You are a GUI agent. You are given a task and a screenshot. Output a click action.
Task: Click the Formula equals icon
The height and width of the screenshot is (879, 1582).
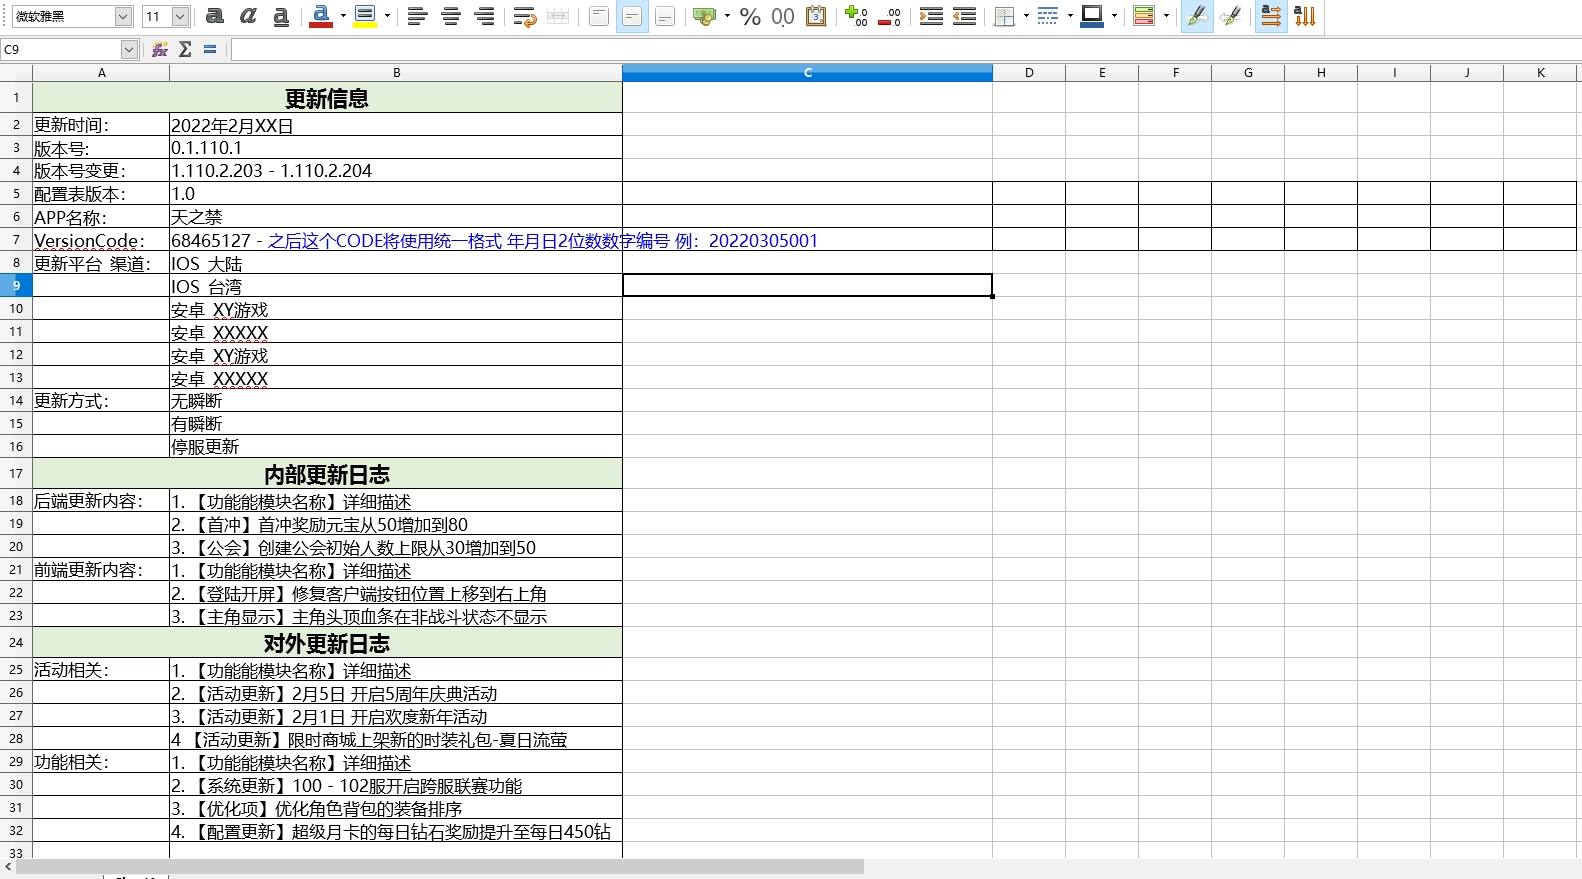click(x=210, y=49)
